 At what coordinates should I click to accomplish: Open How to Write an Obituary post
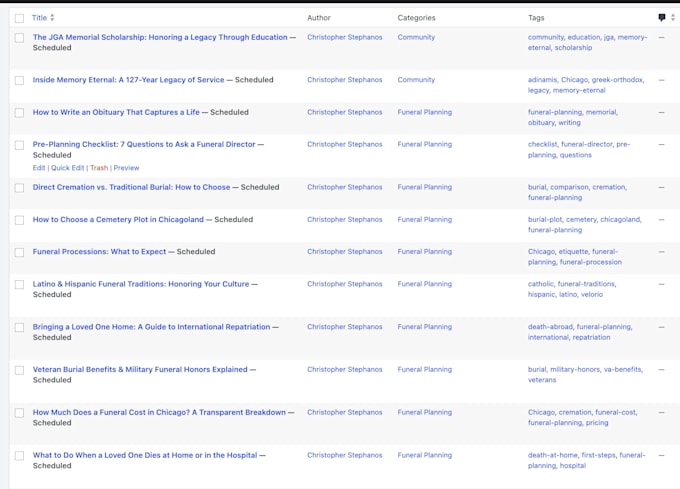pyautogui.click(x=116, y=112)
